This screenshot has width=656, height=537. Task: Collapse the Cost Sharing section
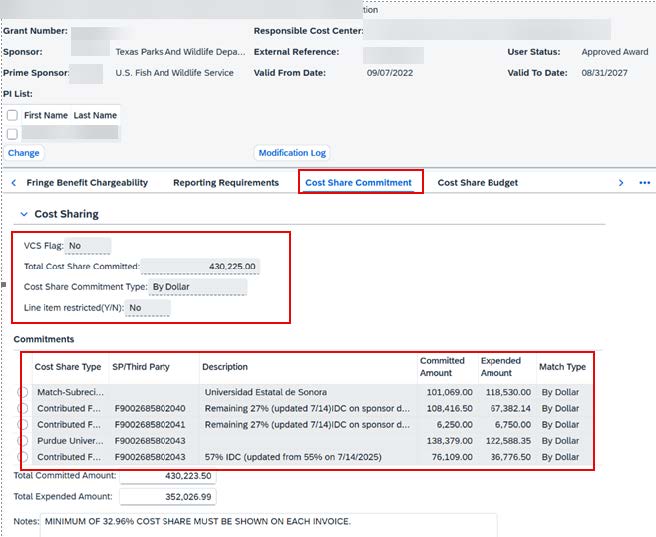(x=24, y=214)
